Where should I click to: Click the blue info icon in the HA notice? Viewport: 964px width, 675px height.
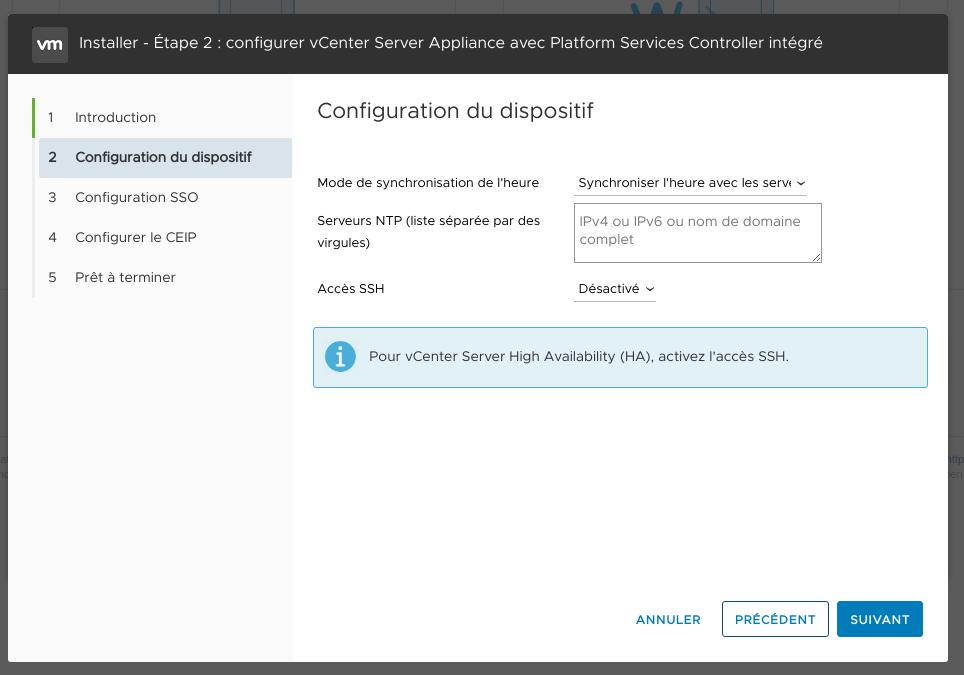point(340,357)
